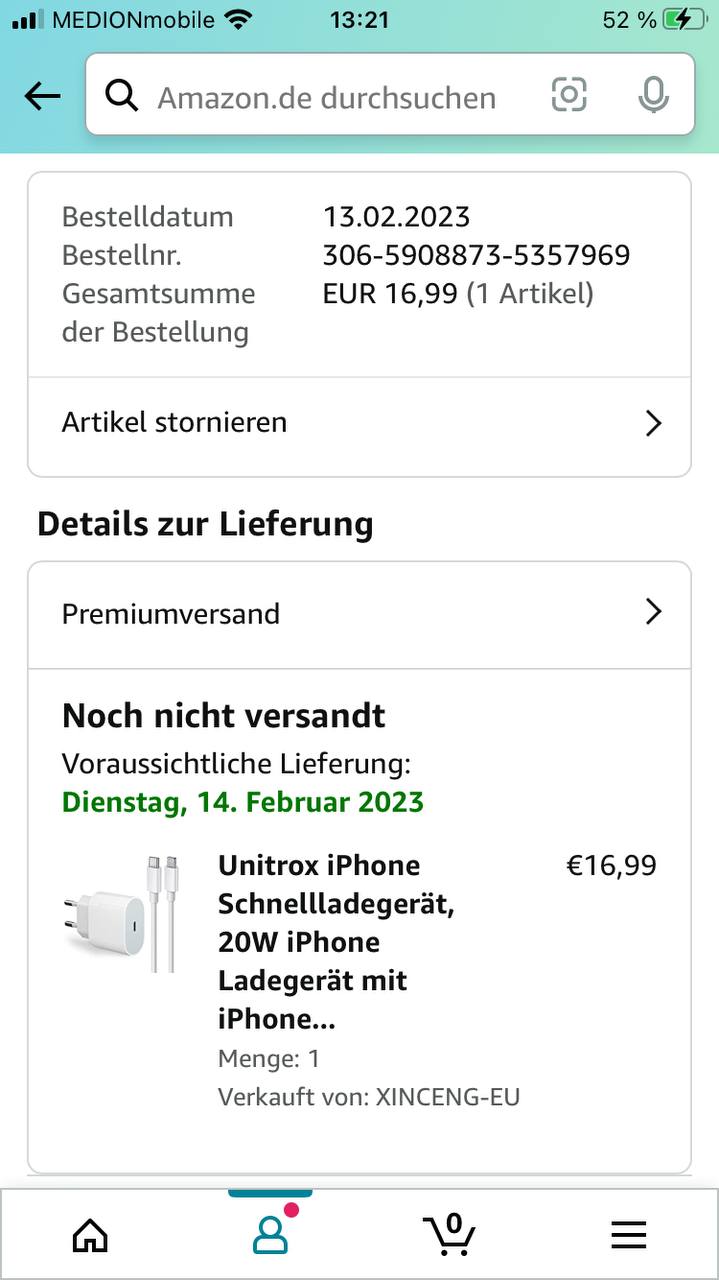The width and height of the screenshot is (719, 1280).
Task: Tap the seller name XINCENG-EU
Action: point(447,1096)
